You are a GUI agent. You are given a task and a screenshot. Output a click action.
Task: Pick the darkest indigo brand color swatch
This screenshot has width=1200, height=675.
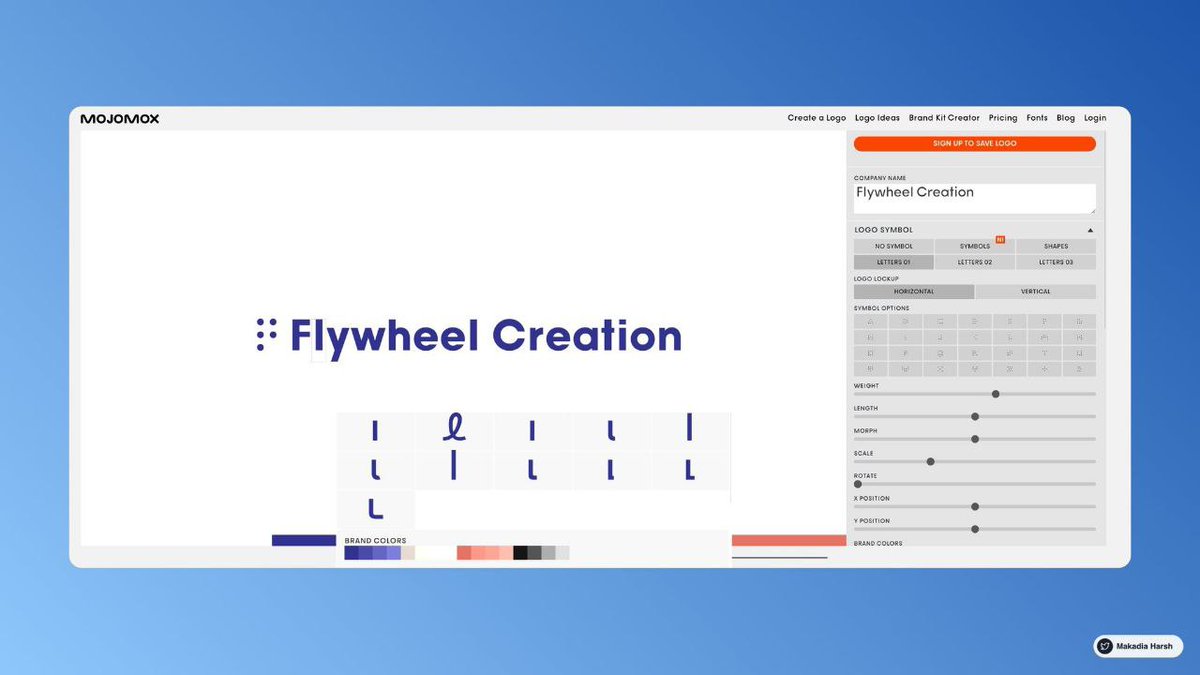pos(351,553)
